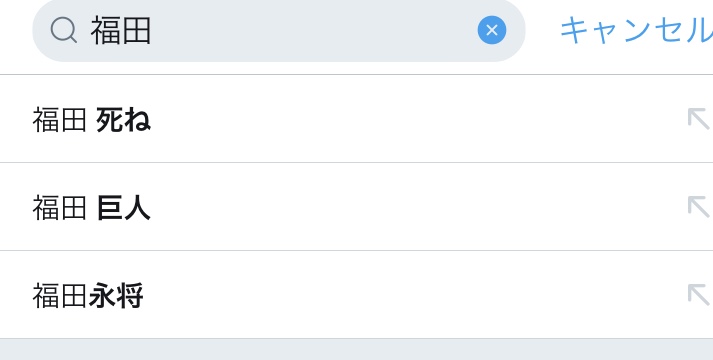
Task: Click the bold 巨人 text in suggestions
Action: click(x=123, y=209)
